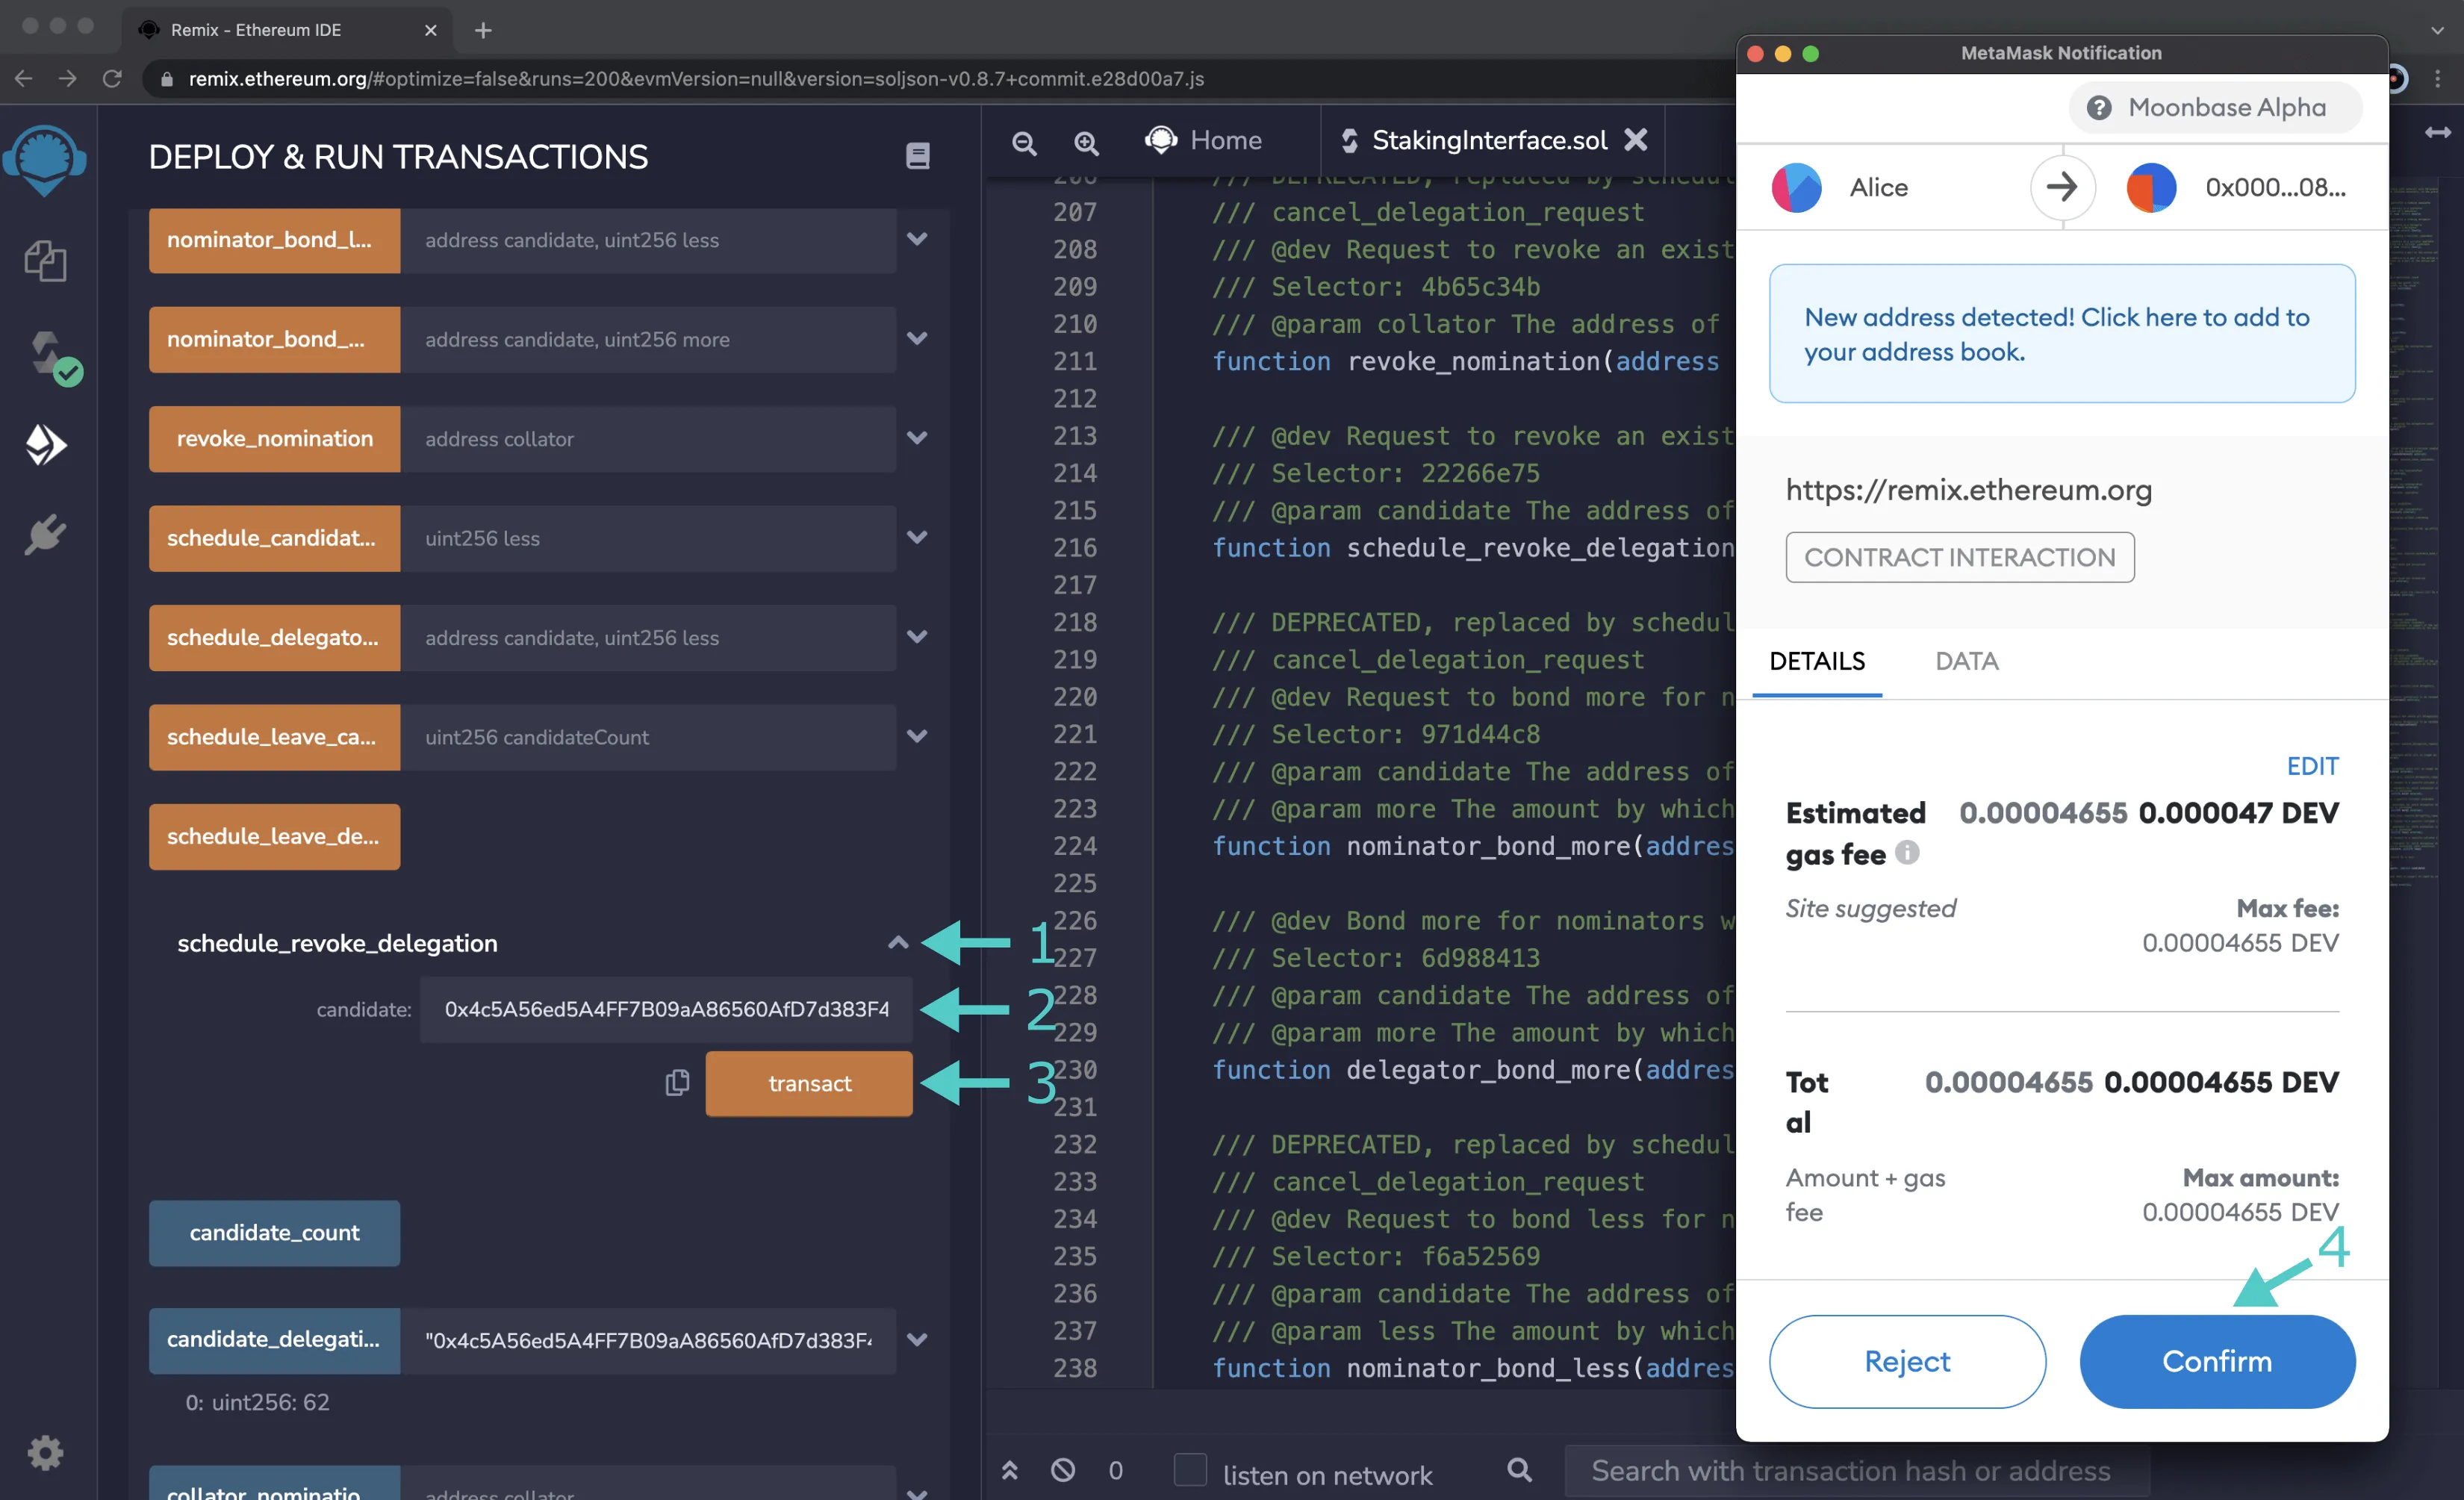Click the documentation icon beside the Deploy & Run title
This screenshot has width=2464, height=1500.
917,156
